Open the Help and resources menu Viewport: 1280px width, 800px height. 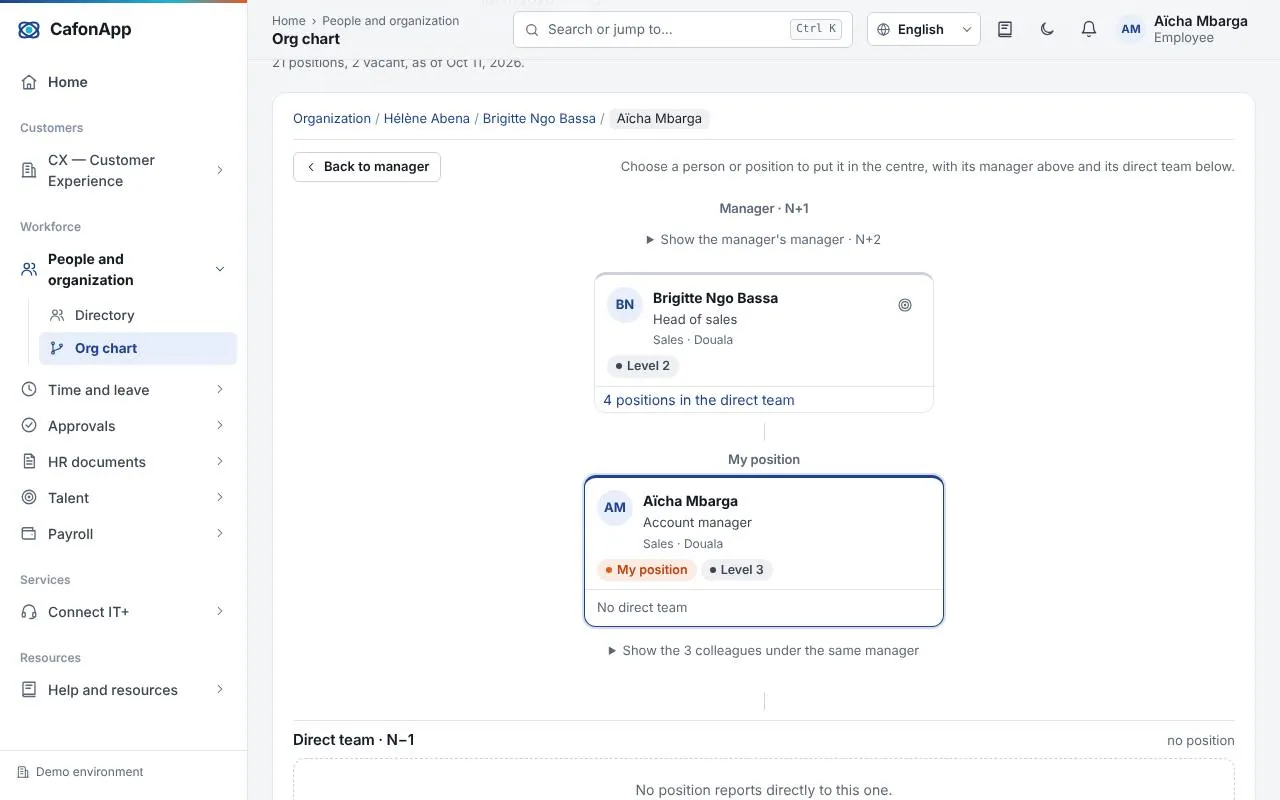123,690
